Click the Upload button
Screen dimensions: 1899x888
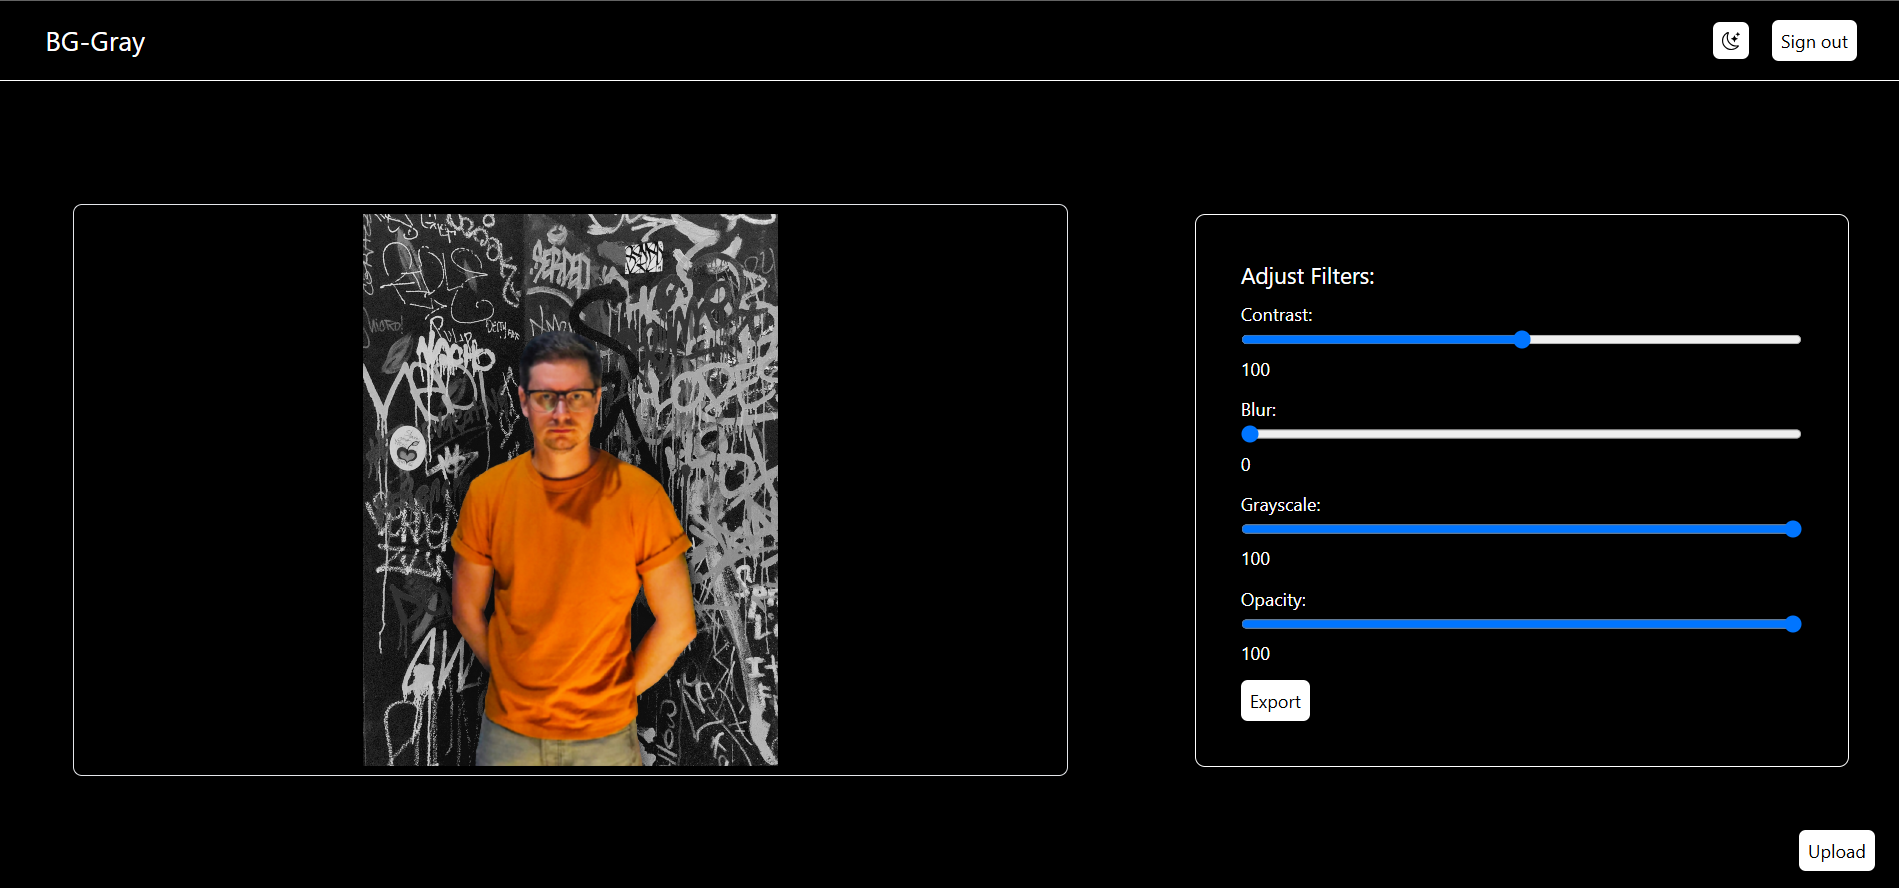click(1836, 851)
